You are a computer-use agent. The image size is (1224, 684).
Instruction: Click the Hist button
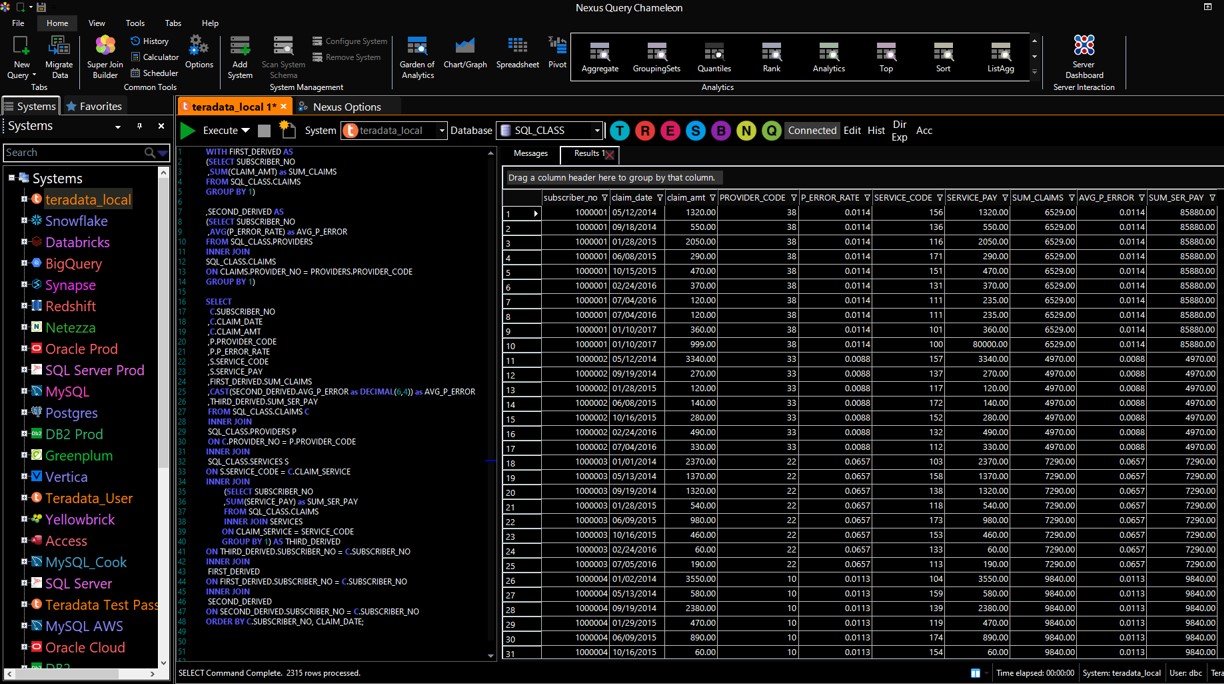(876, 130)
